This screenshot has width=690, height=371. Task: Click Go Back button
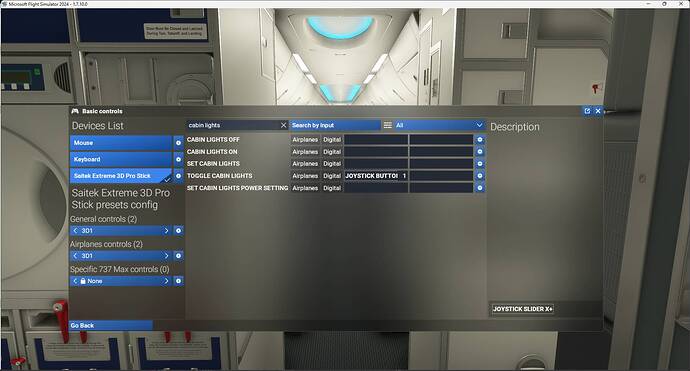pos(111,325)
